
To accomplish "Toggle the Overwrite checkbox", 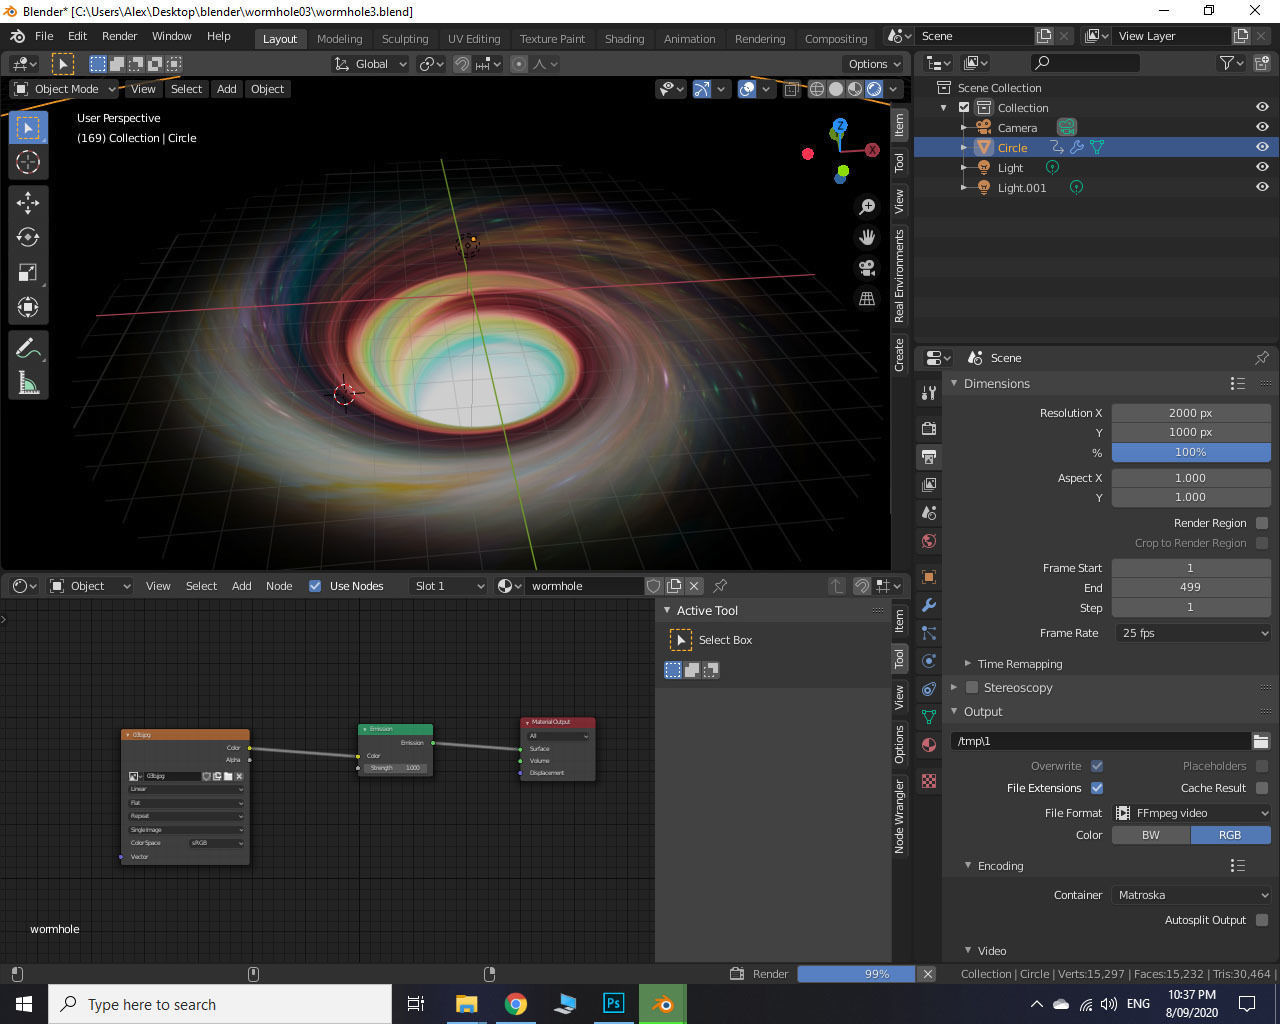I will tap(1097, 766).
